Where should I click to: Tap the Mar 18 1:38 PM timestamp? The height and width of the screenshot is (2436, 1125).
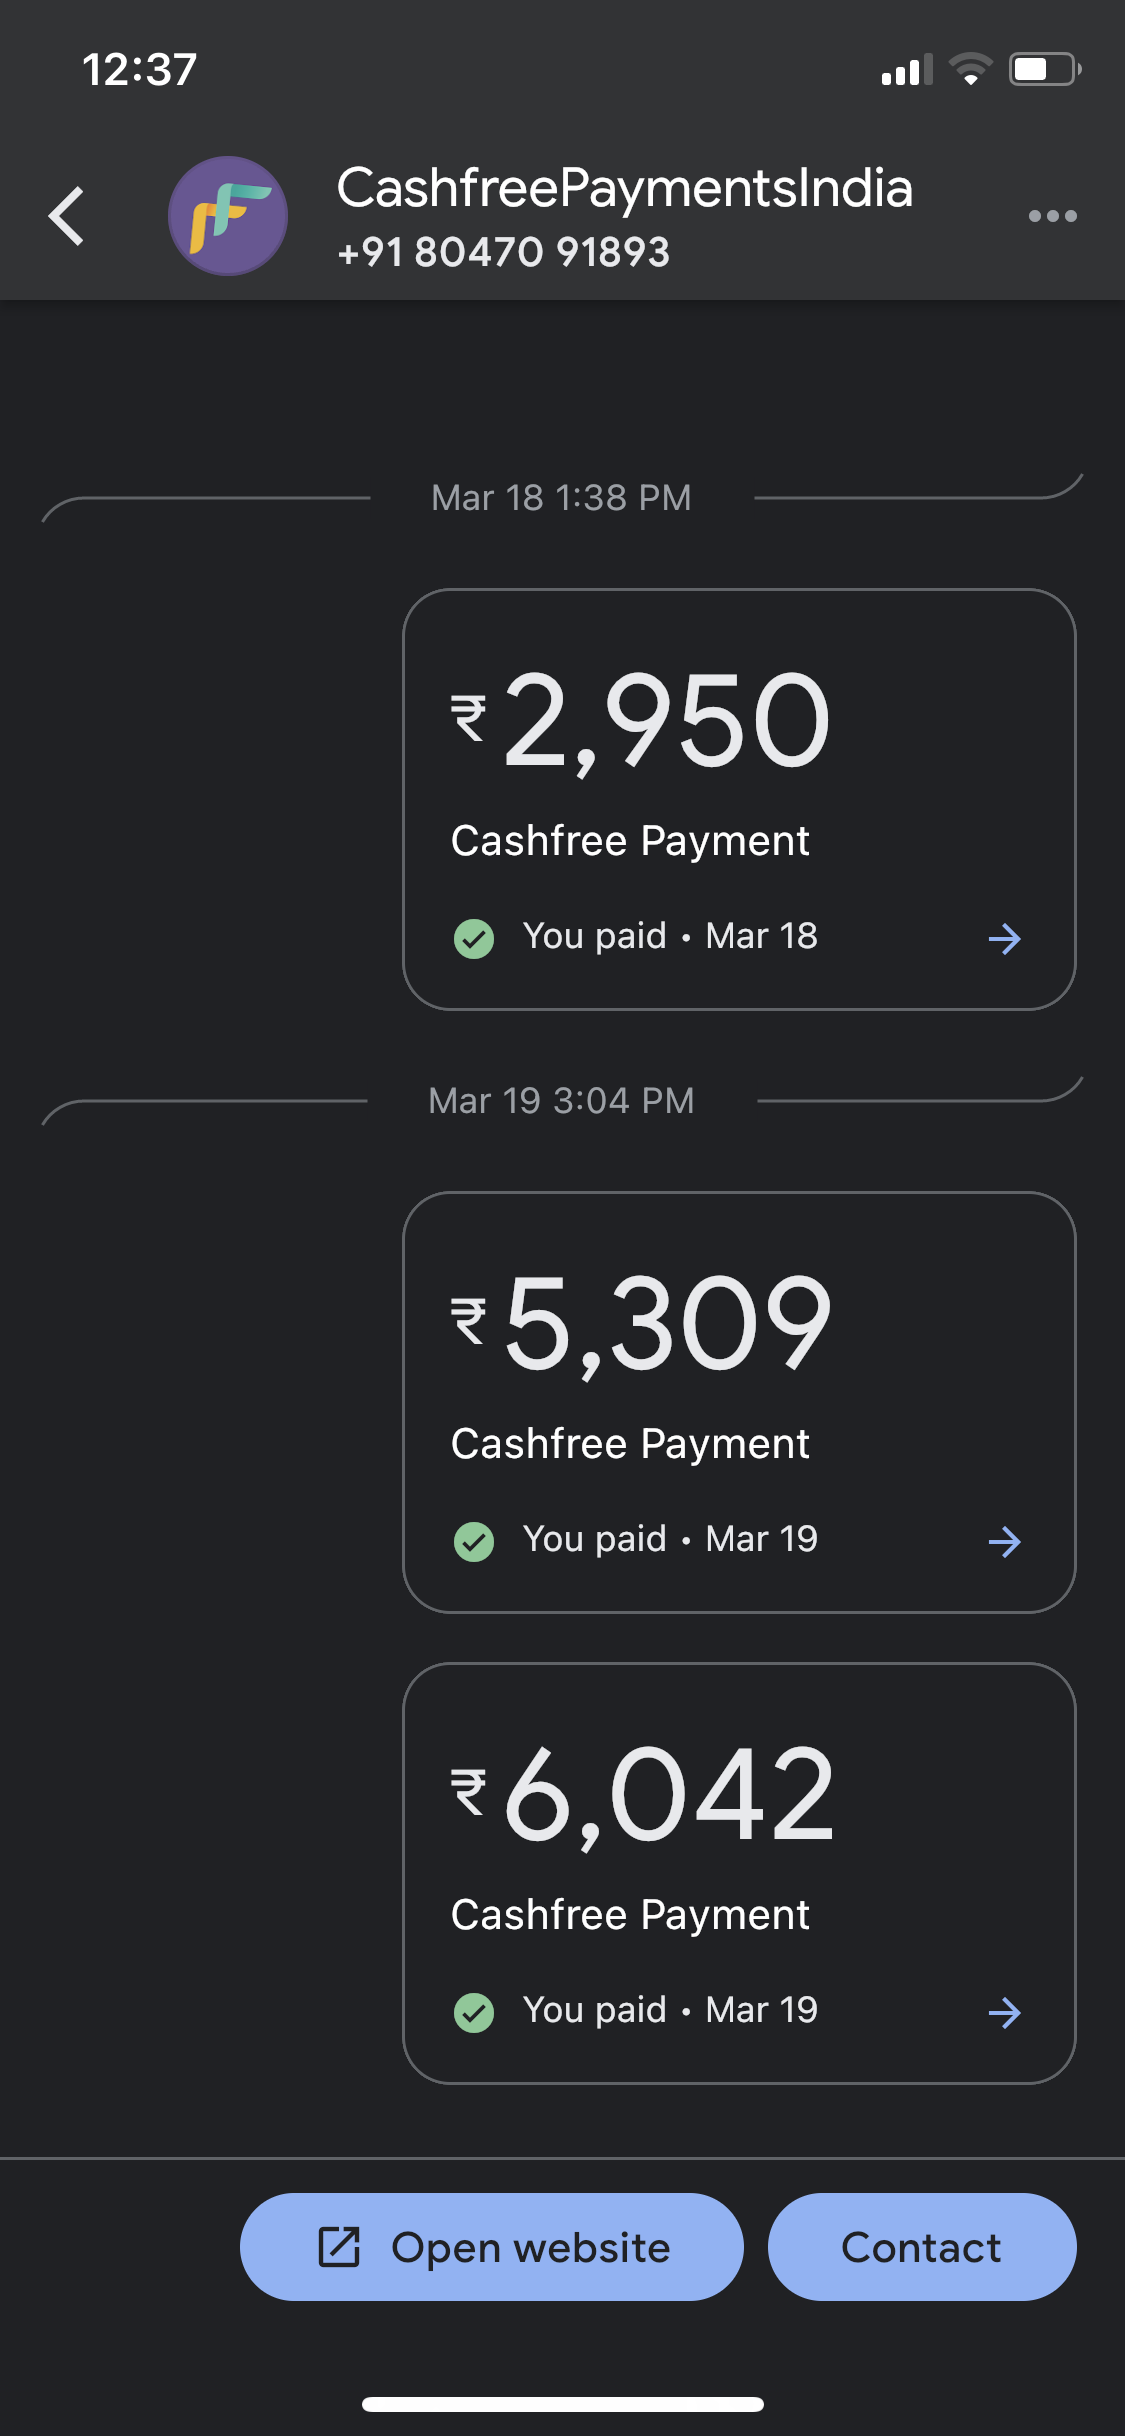561,498
